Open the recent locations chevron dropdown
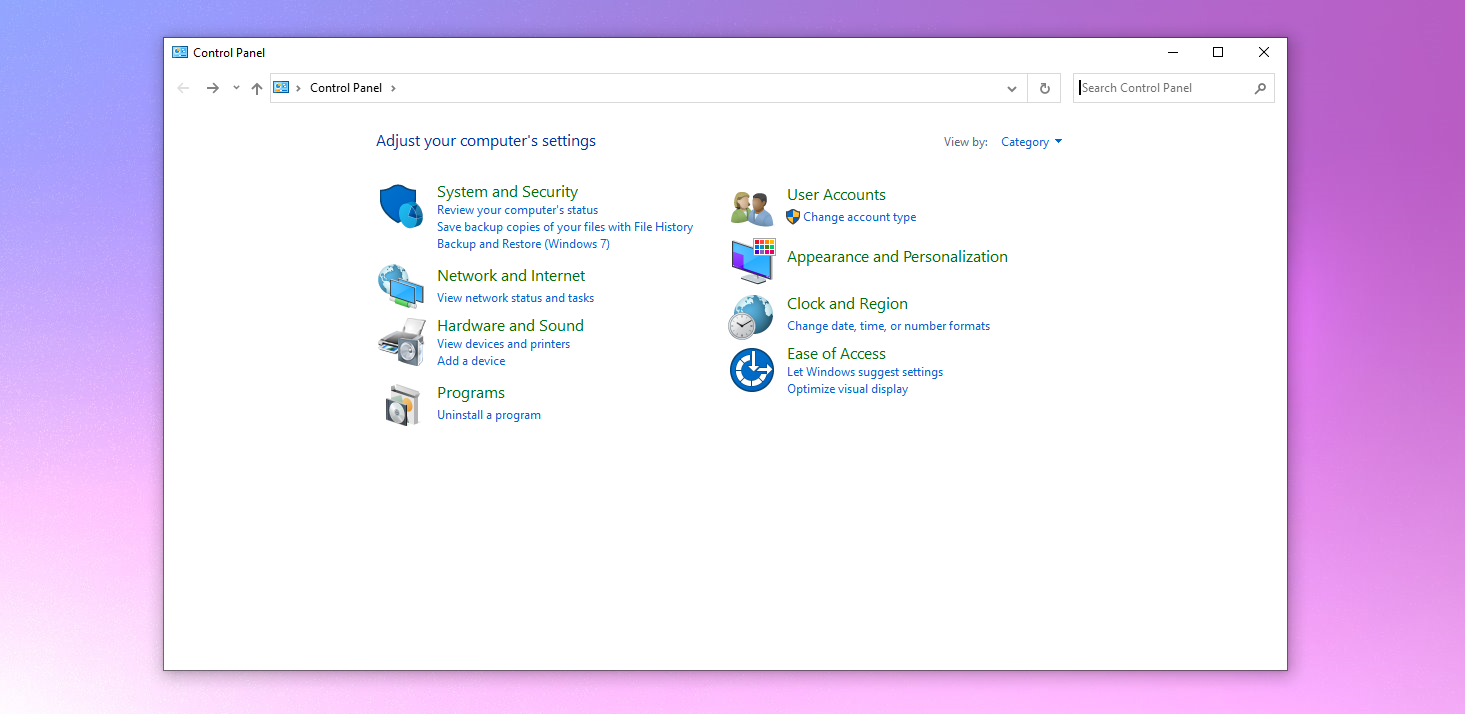The width and height of the screenshot is (1465, 714). pyautogui.click(x=235, y=88)
